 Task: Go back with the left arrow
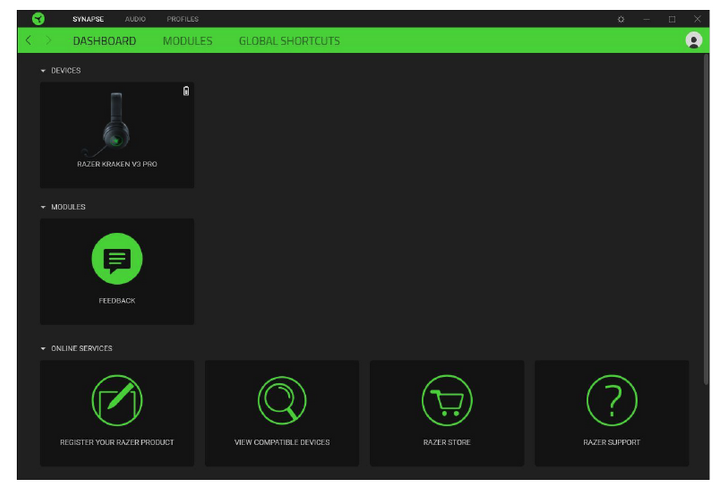coord(29,40)
